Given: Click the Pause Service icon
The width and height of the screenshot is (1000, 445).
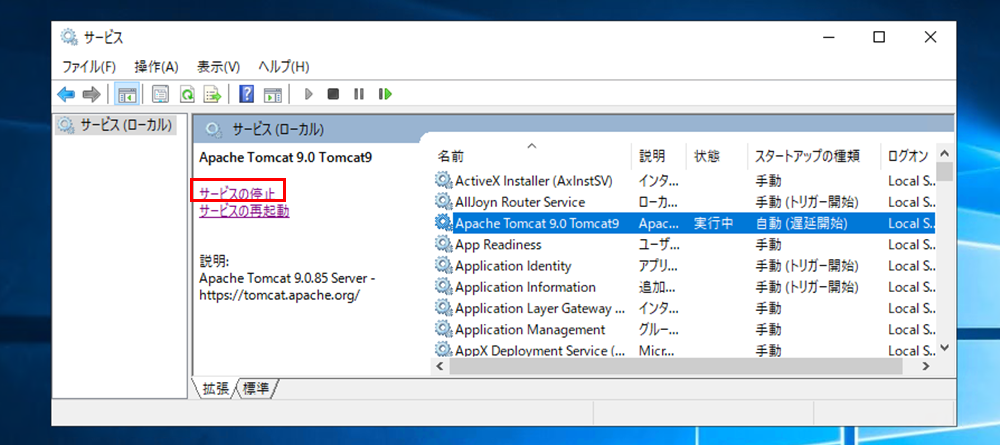Looking at the screenshot, I should tap(358, 94).
